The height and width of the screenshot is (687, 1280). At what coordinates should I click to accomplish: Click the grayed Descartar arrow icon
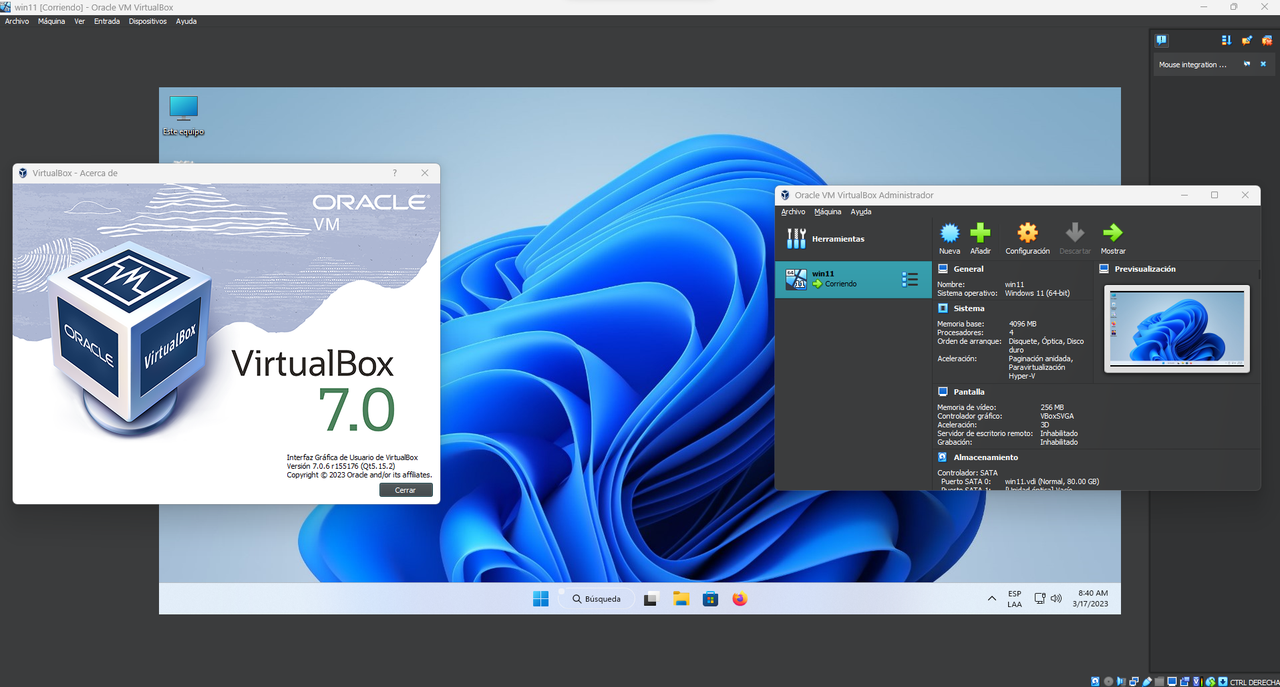point(1075,233)
